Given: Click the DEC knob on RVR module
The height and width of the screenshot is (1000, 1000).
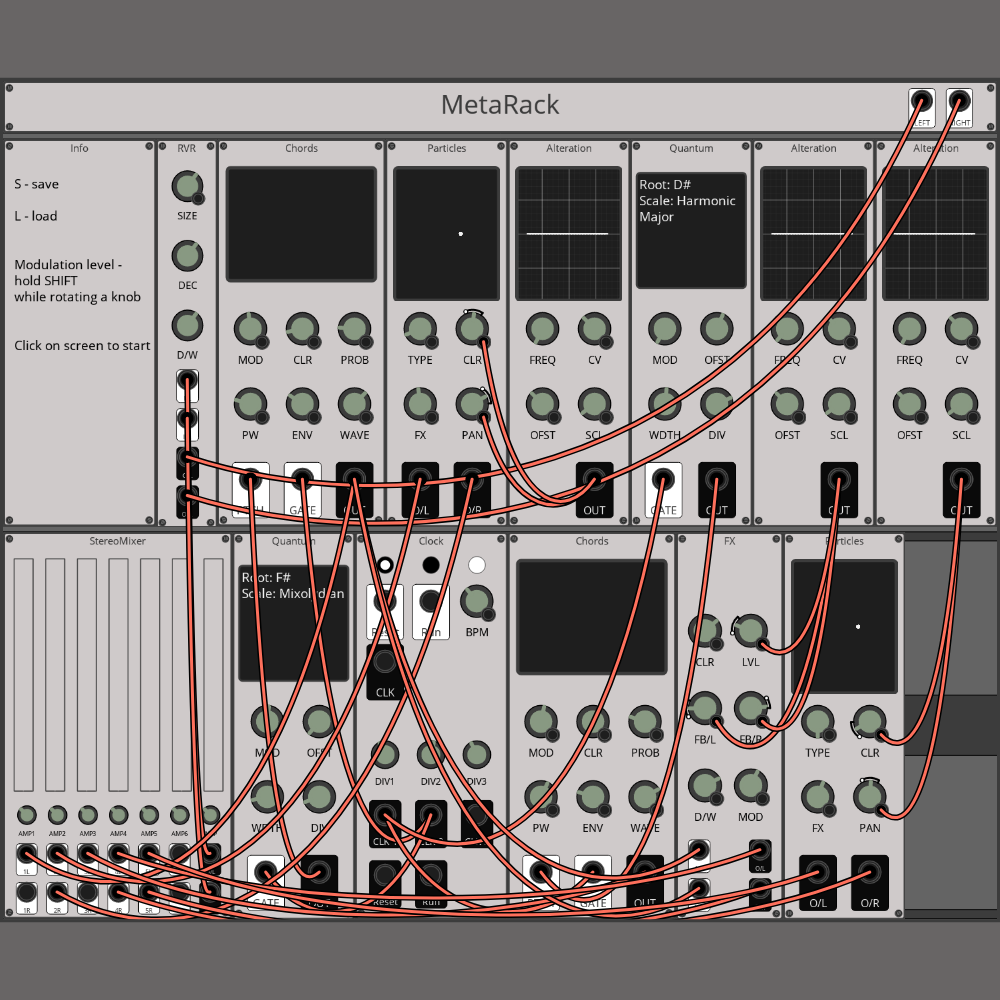Looking at the screenshot, I should tap(187, 256).
